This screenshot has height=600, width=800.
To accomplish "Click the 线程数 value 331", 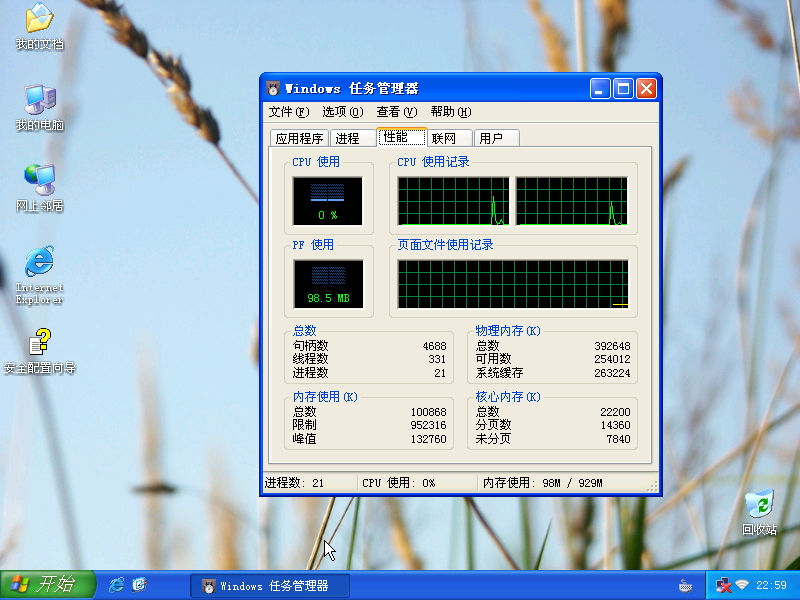I will coord(437,359).
